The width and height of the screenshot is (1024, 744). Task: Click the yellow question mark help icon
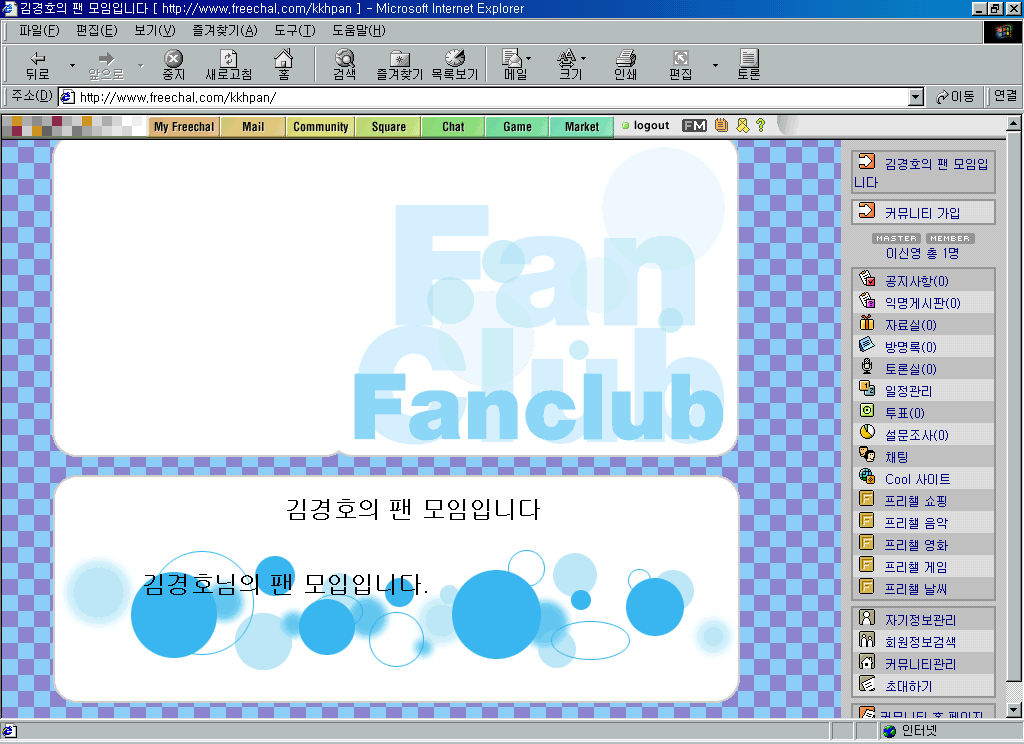pyautogui.click(x=760, y=126)
